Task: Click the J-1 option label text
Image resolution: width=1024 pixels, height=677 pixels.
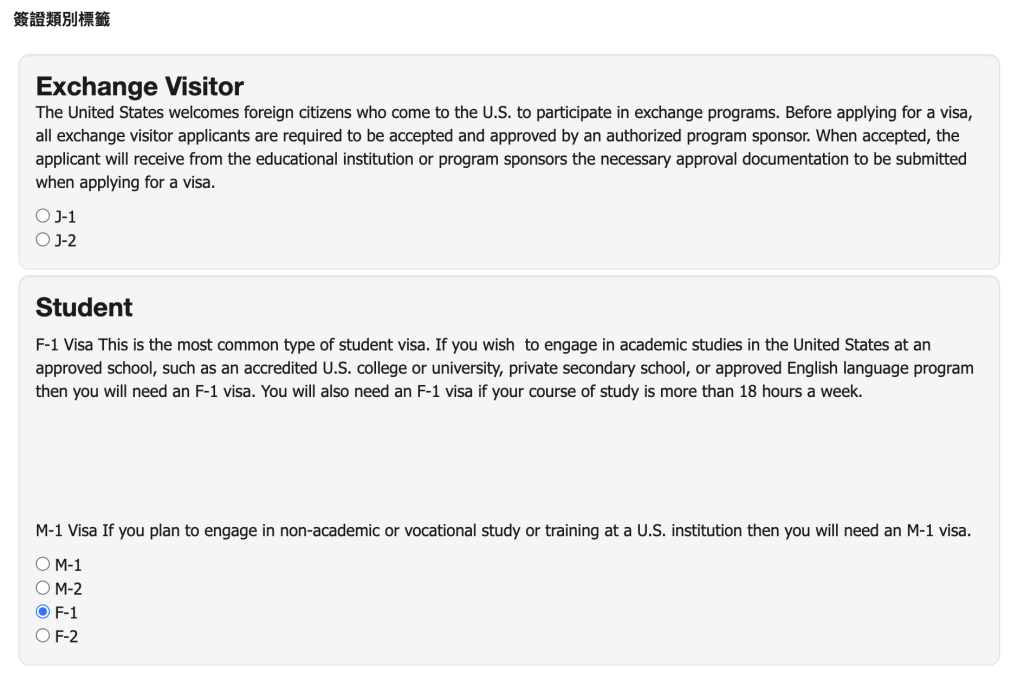Action: [66, 217]
